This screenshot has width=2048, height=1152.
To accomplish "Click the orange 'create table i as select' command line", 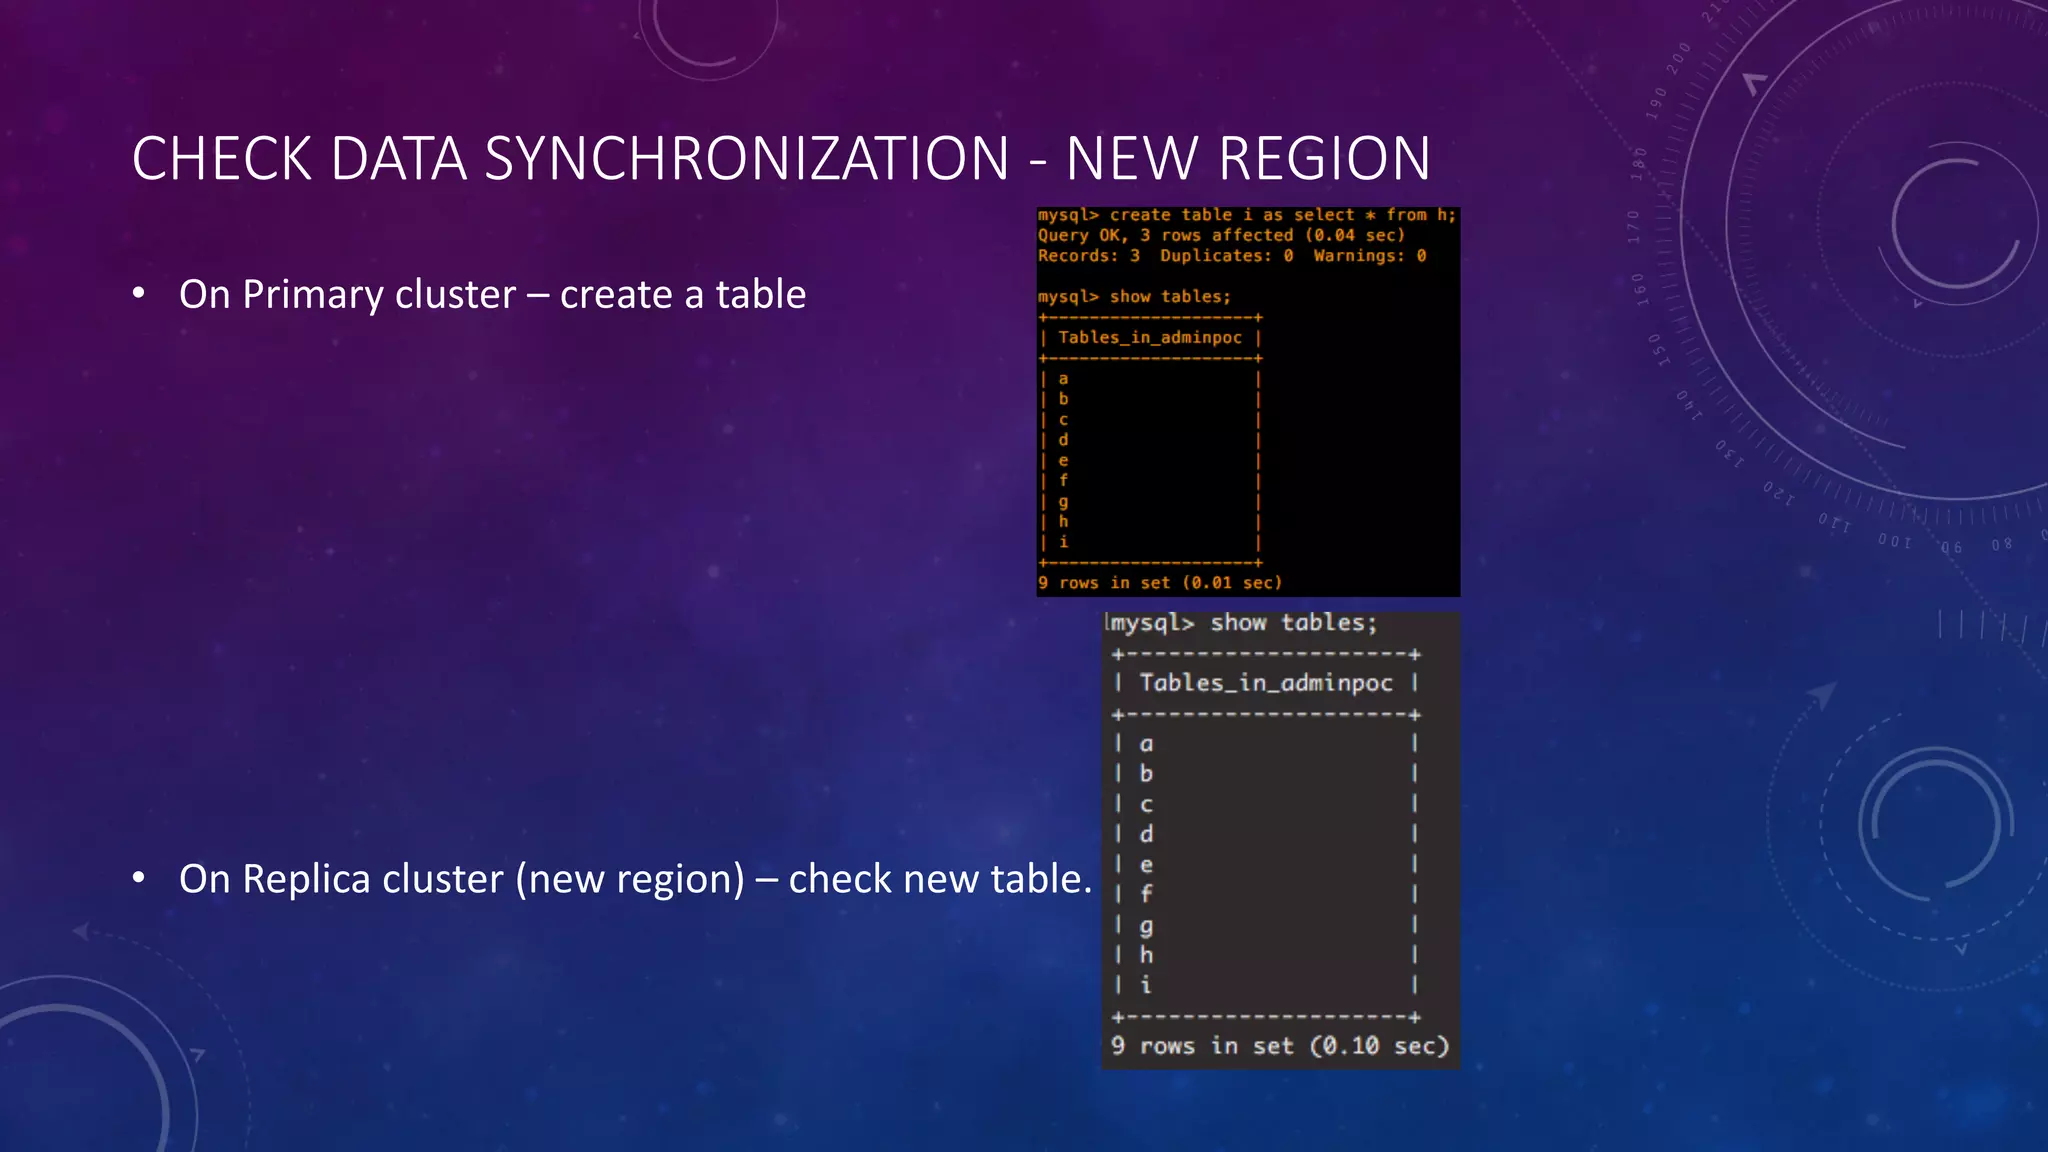I will (x=1246, y=215).
